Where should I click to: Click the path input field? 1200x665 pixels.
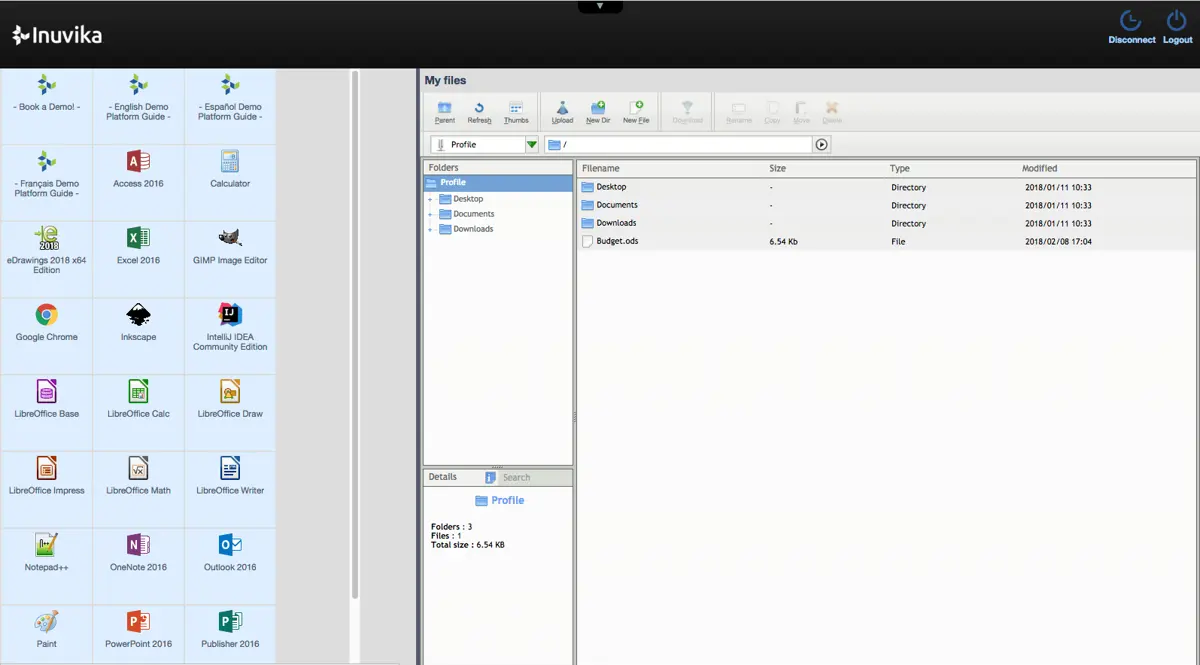point(678,145)
